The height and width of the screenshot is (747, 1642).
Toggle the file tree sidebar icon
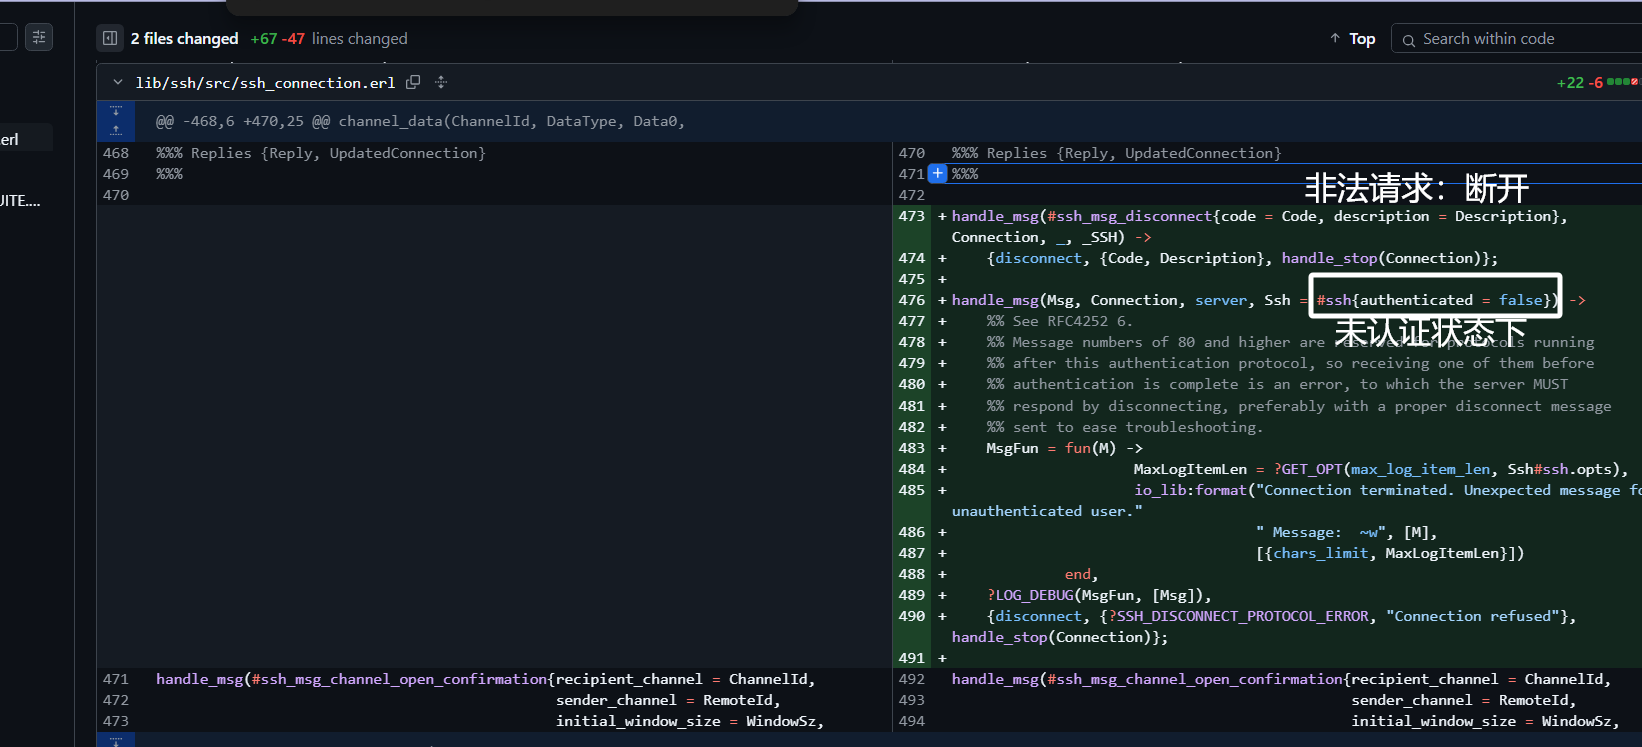(x=110, y=38)
